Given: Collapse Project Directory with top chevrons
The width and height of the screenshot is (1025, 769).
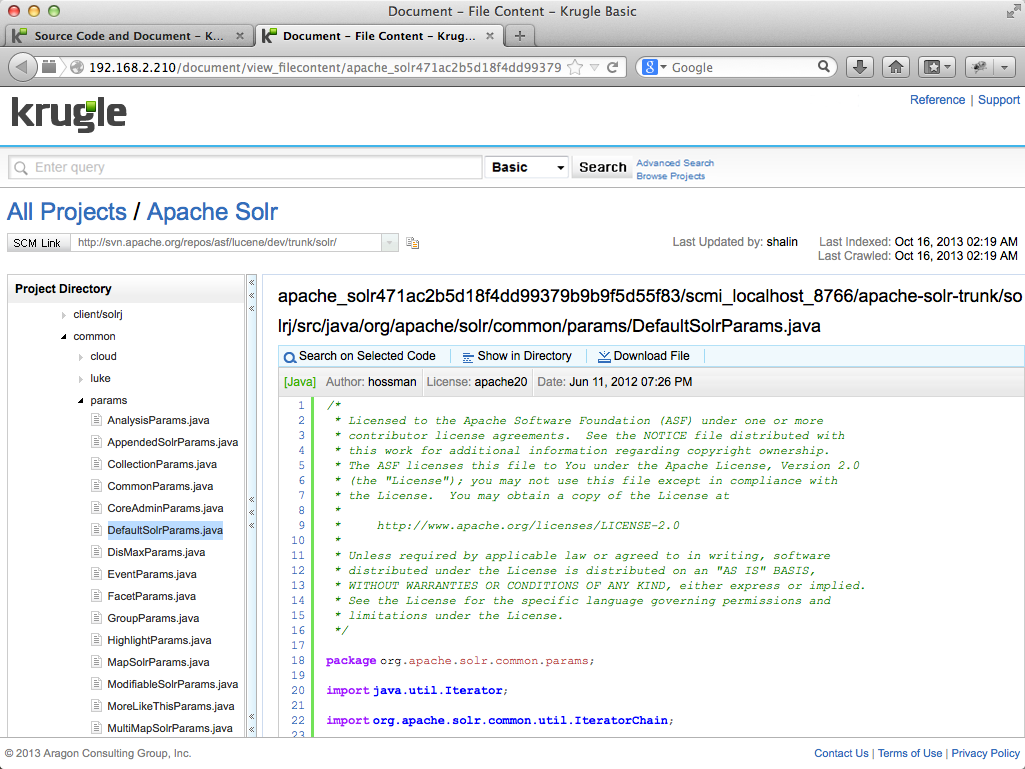Looking at the screenshot, I should (x=252, y=296).
